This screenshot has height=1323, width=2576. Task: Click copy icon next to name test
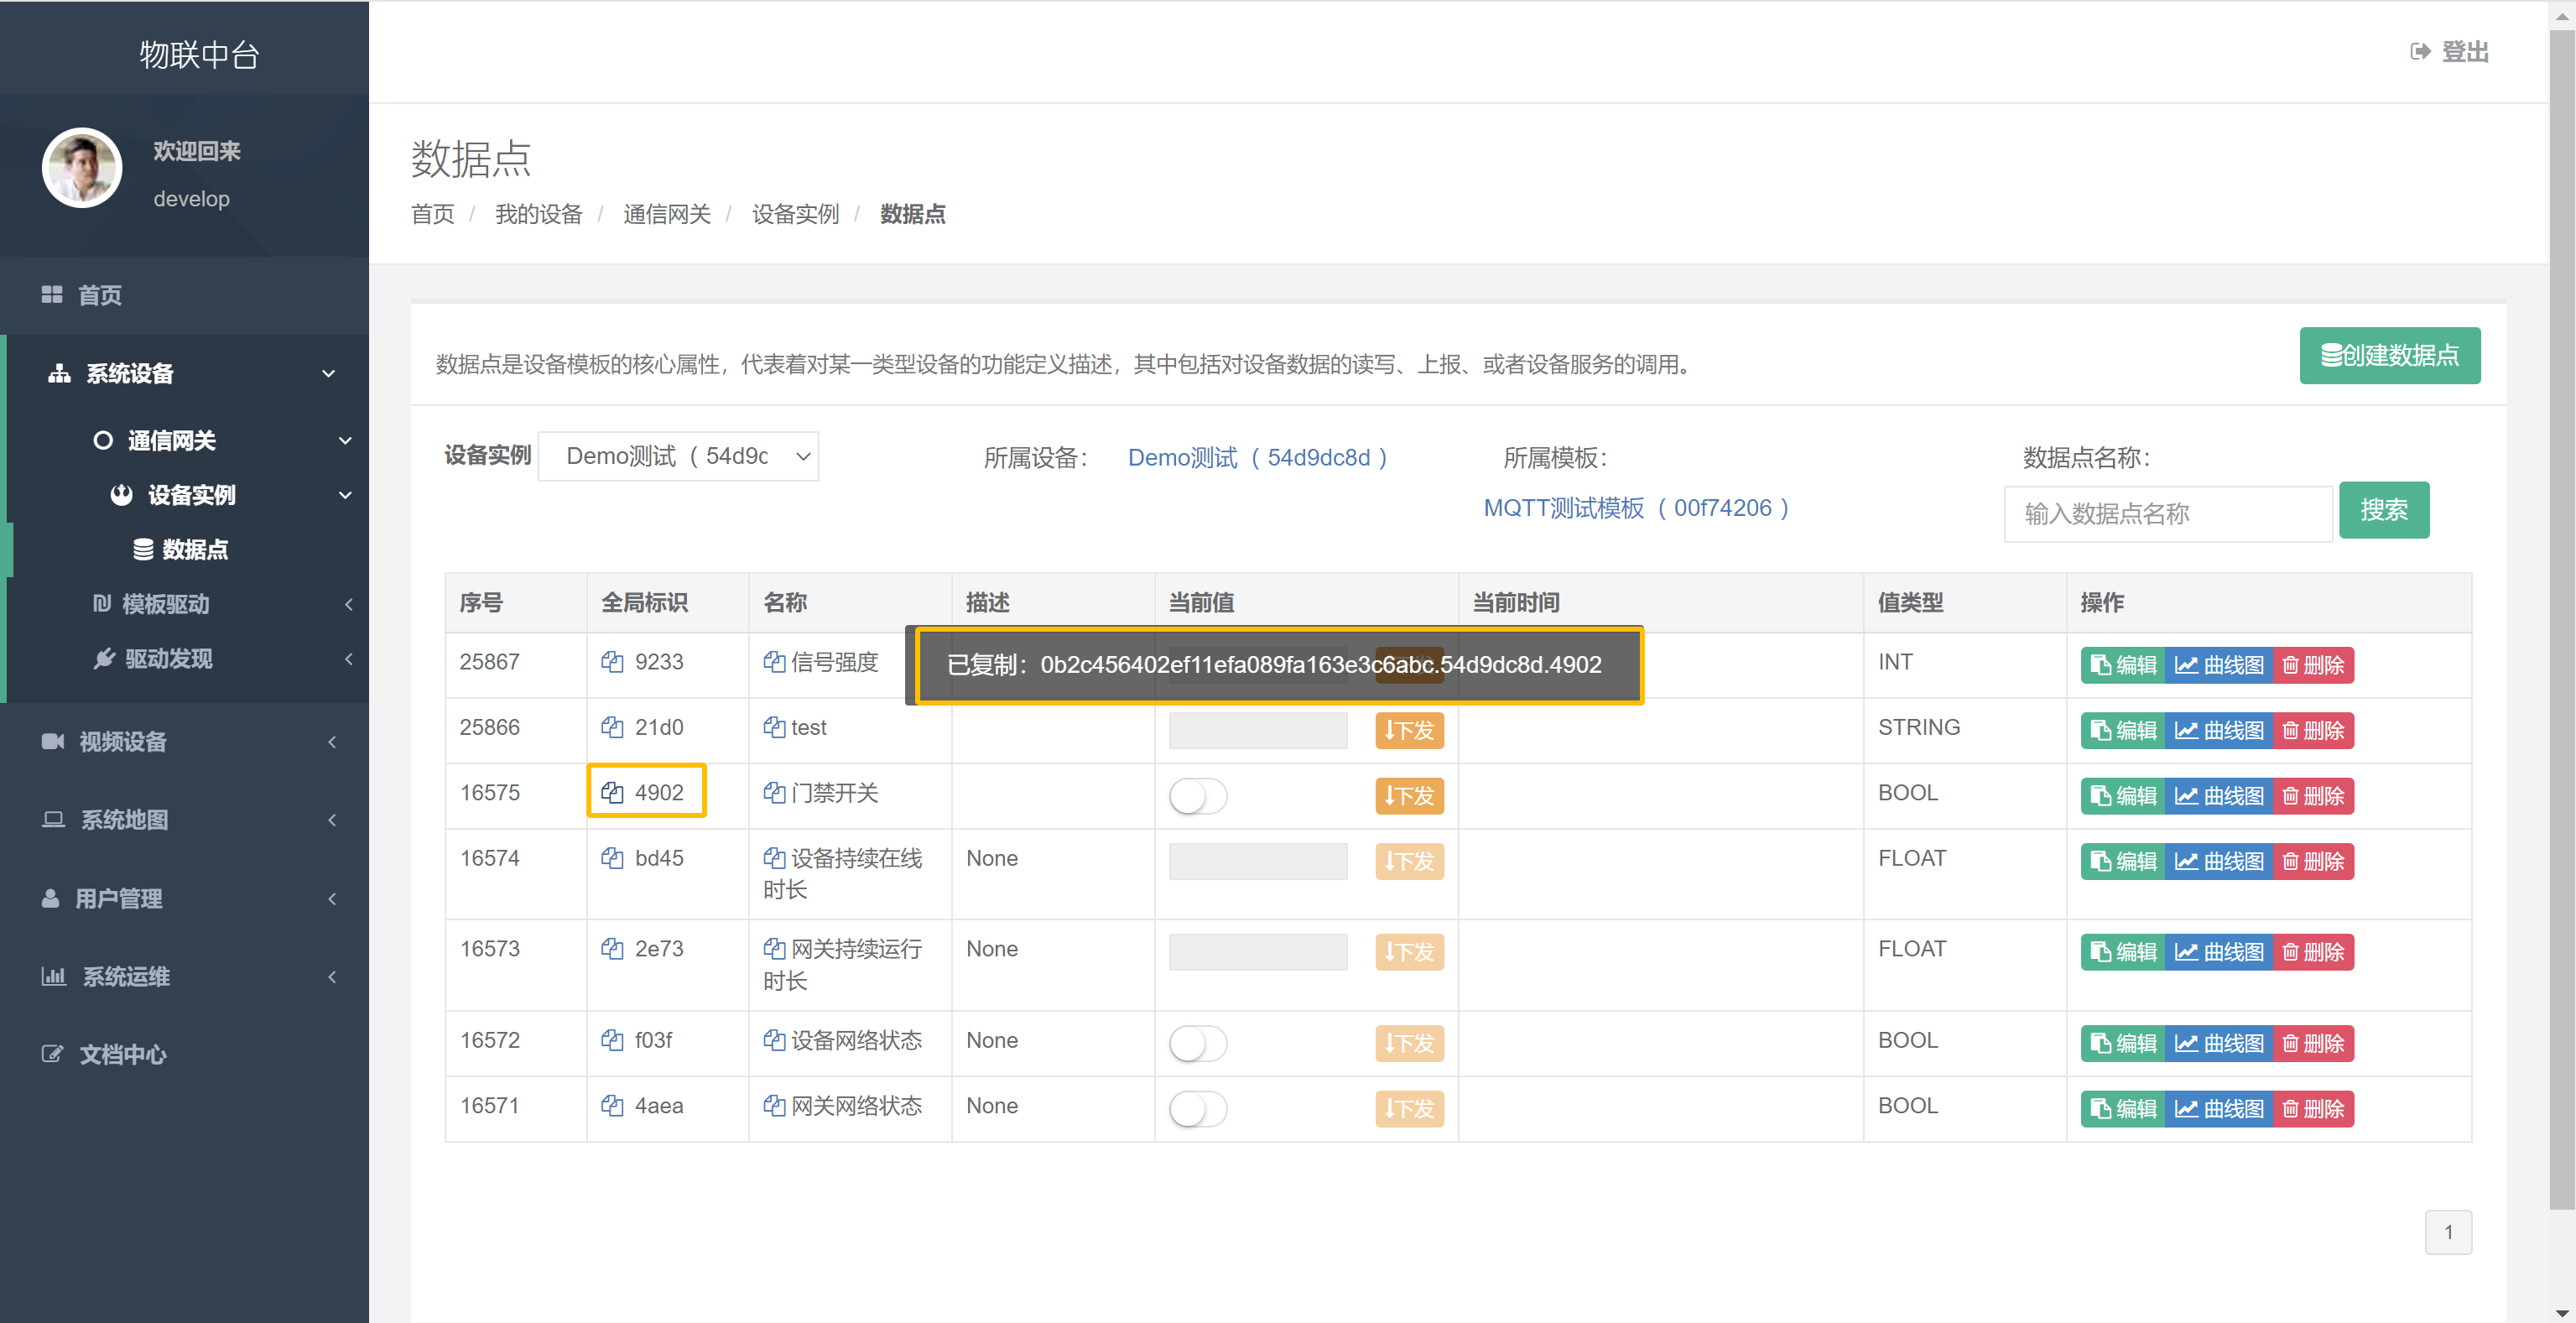click(x=774, y=727)
